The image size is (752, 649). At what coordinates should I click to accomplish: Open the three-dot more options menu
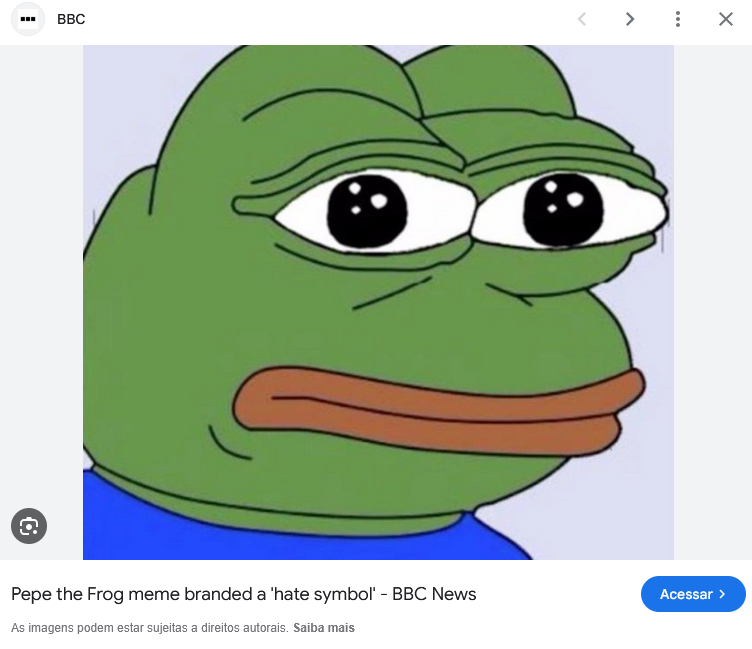tap(678, 19)
